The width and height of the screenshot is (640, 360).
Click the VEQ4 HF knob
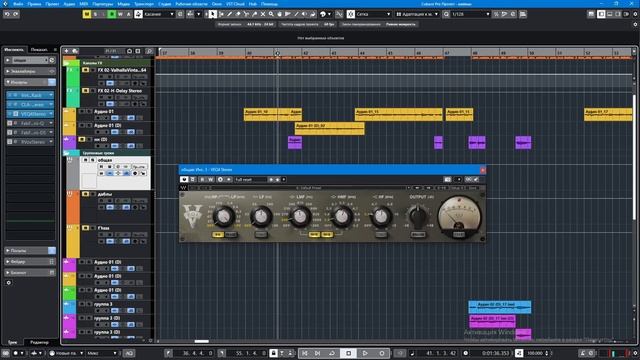point(381,216)
